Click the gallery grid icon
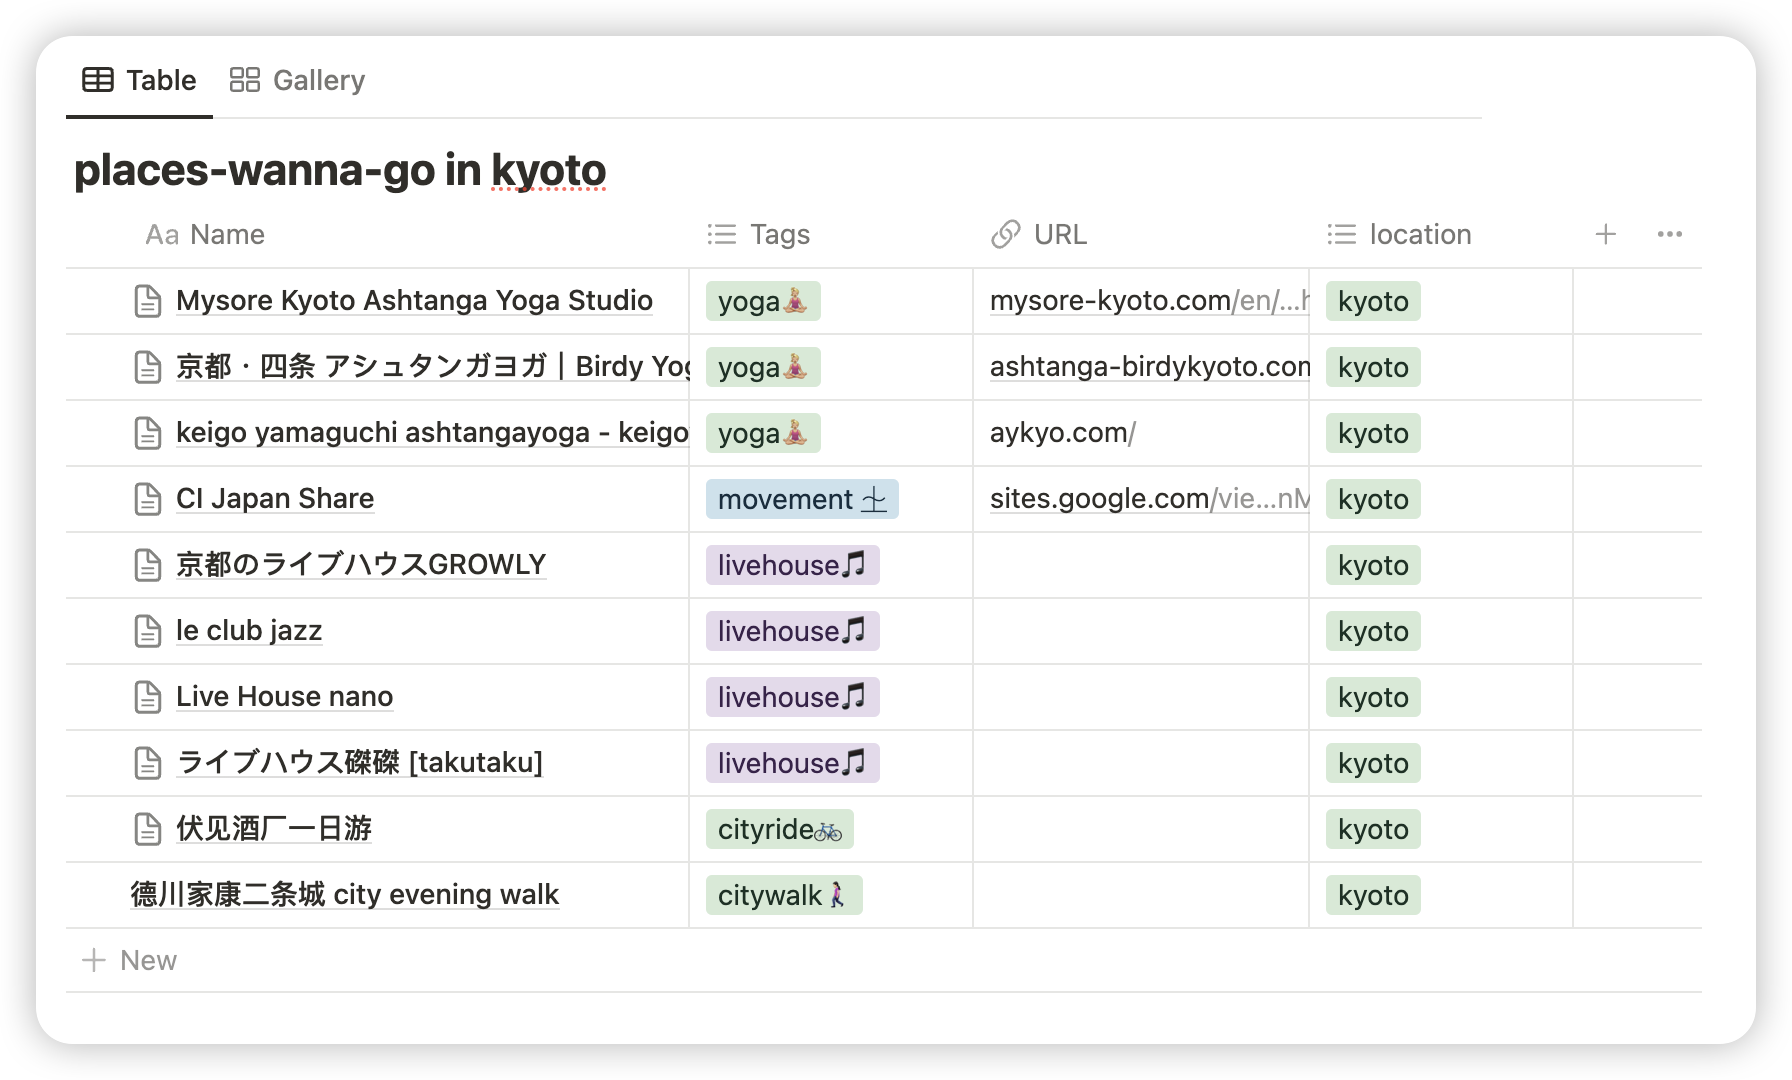Image resolution: width=1792 pixels, height=1080 pixels. pyautogui.click(x=245, y=80)
